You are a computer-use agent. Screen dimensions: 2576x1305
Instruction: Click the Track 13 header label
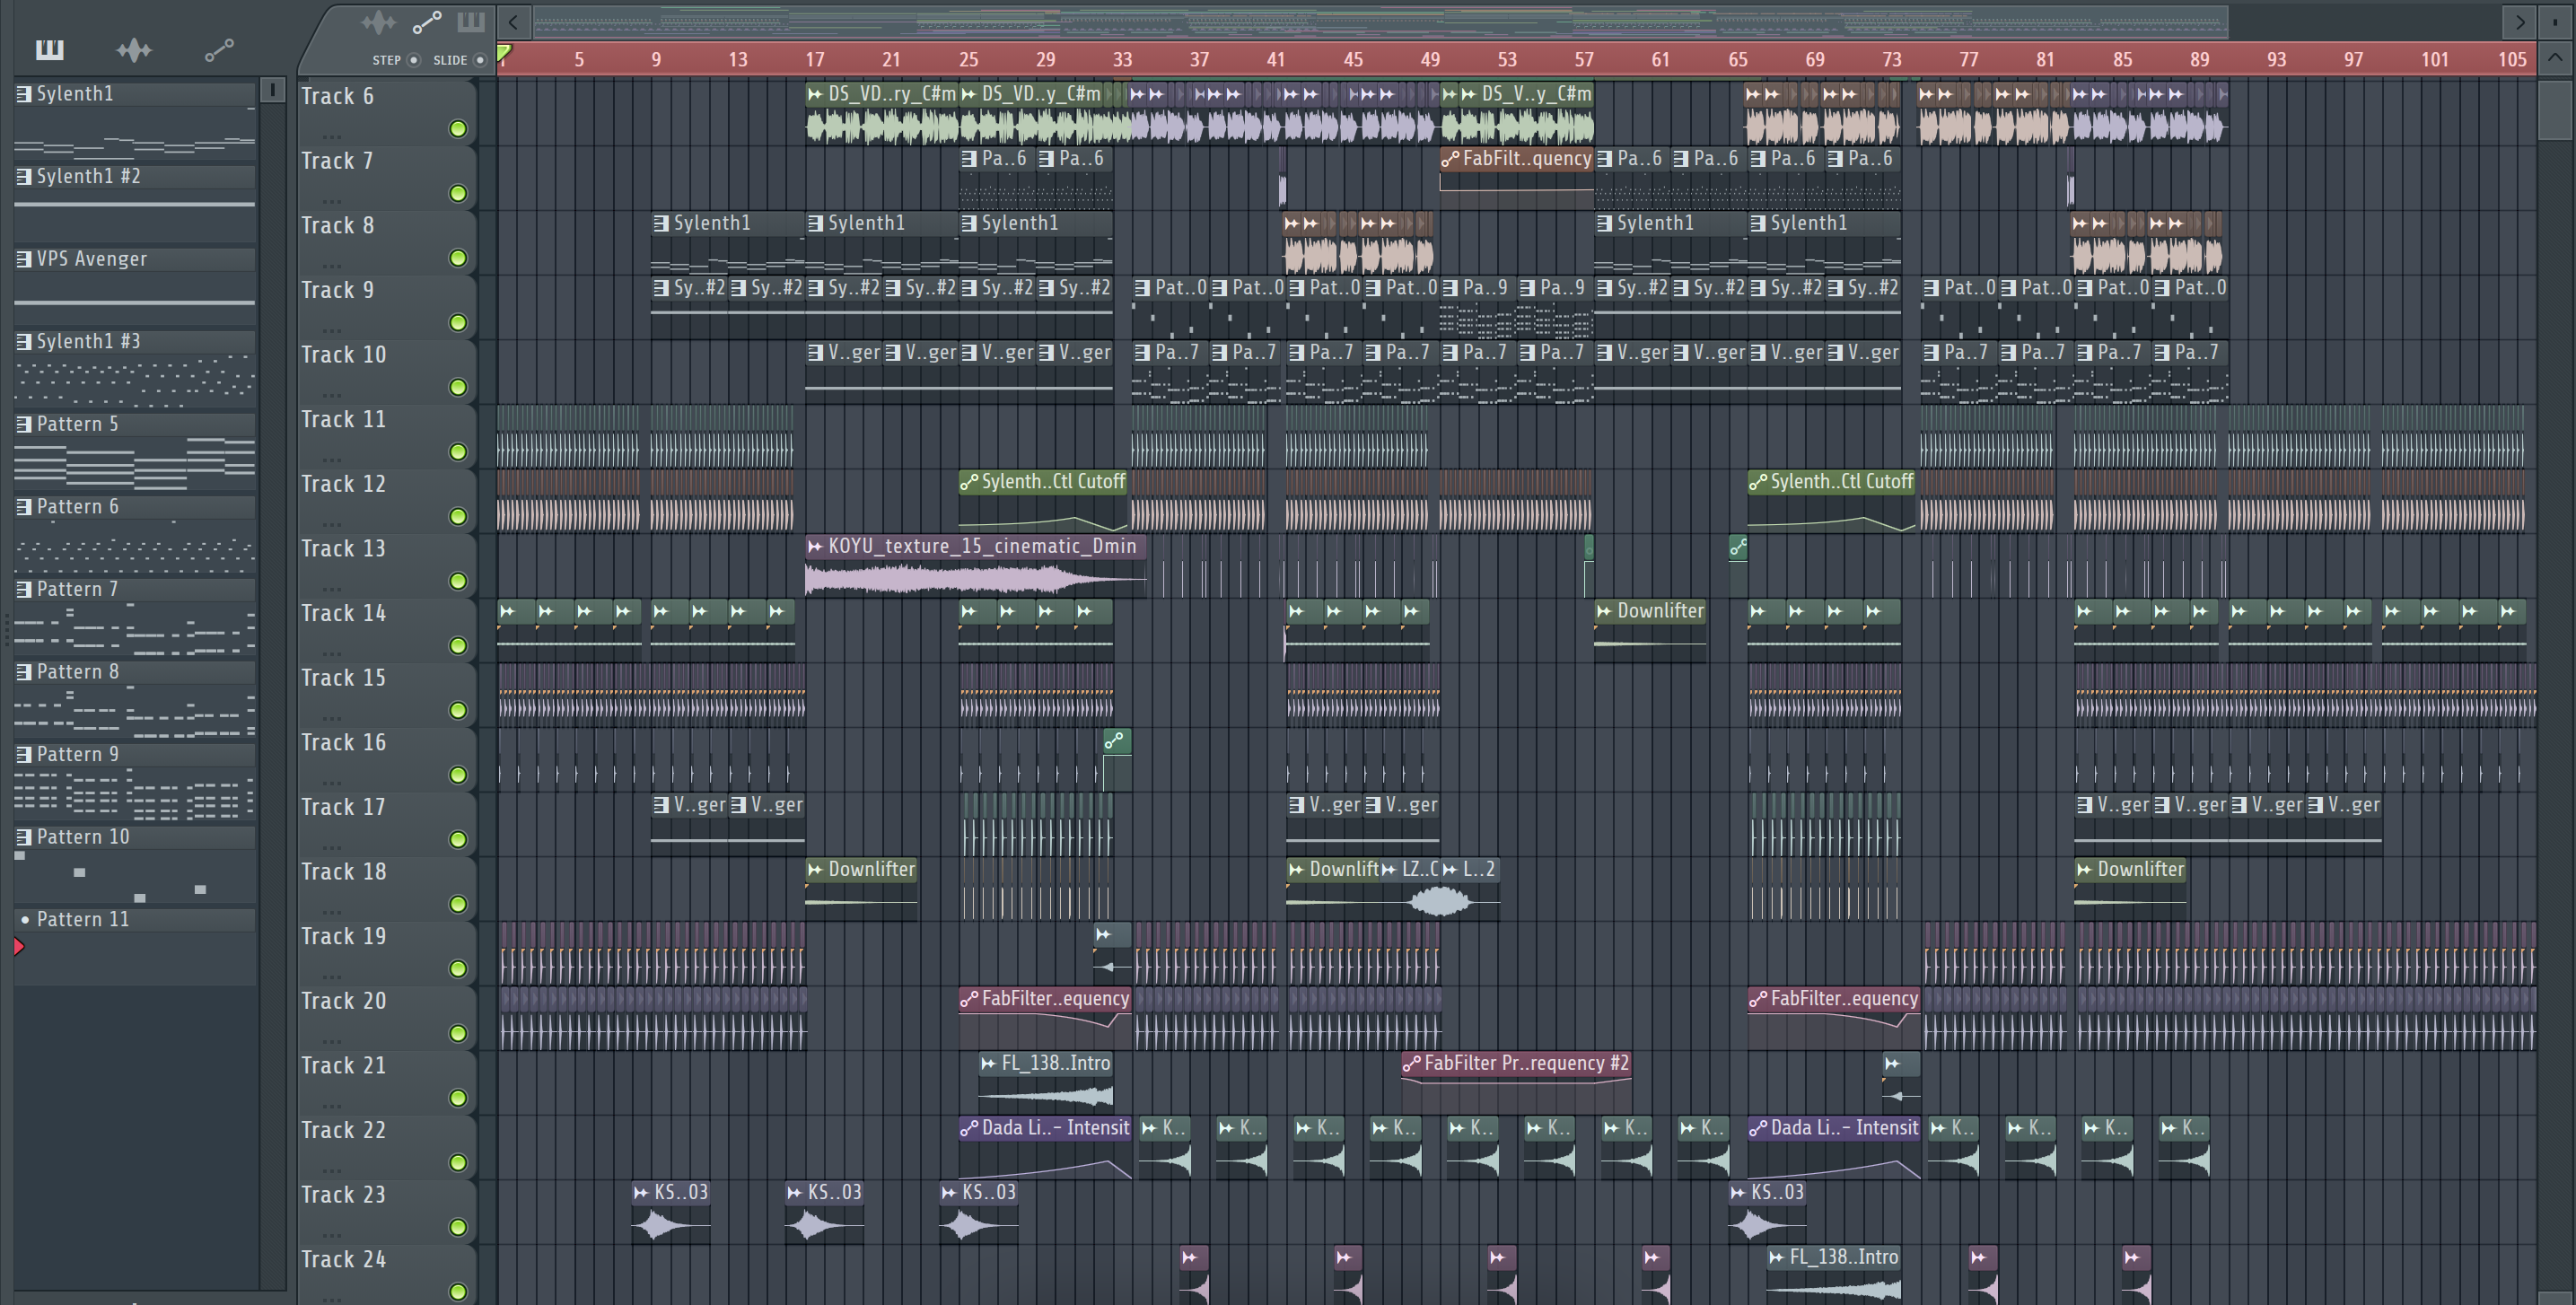tap(343, 549)
